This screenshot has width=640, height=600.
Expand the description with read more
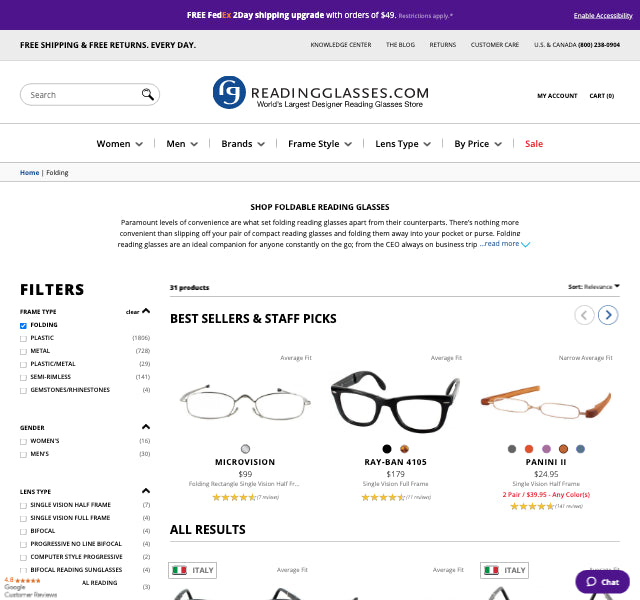point(504,244)
